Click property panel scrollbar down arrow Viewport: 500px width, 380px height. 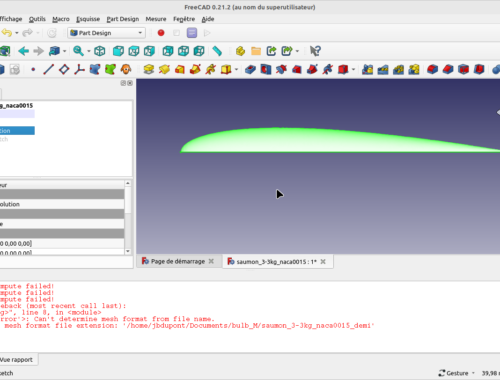pyautogui.click(x=128, y=251)
